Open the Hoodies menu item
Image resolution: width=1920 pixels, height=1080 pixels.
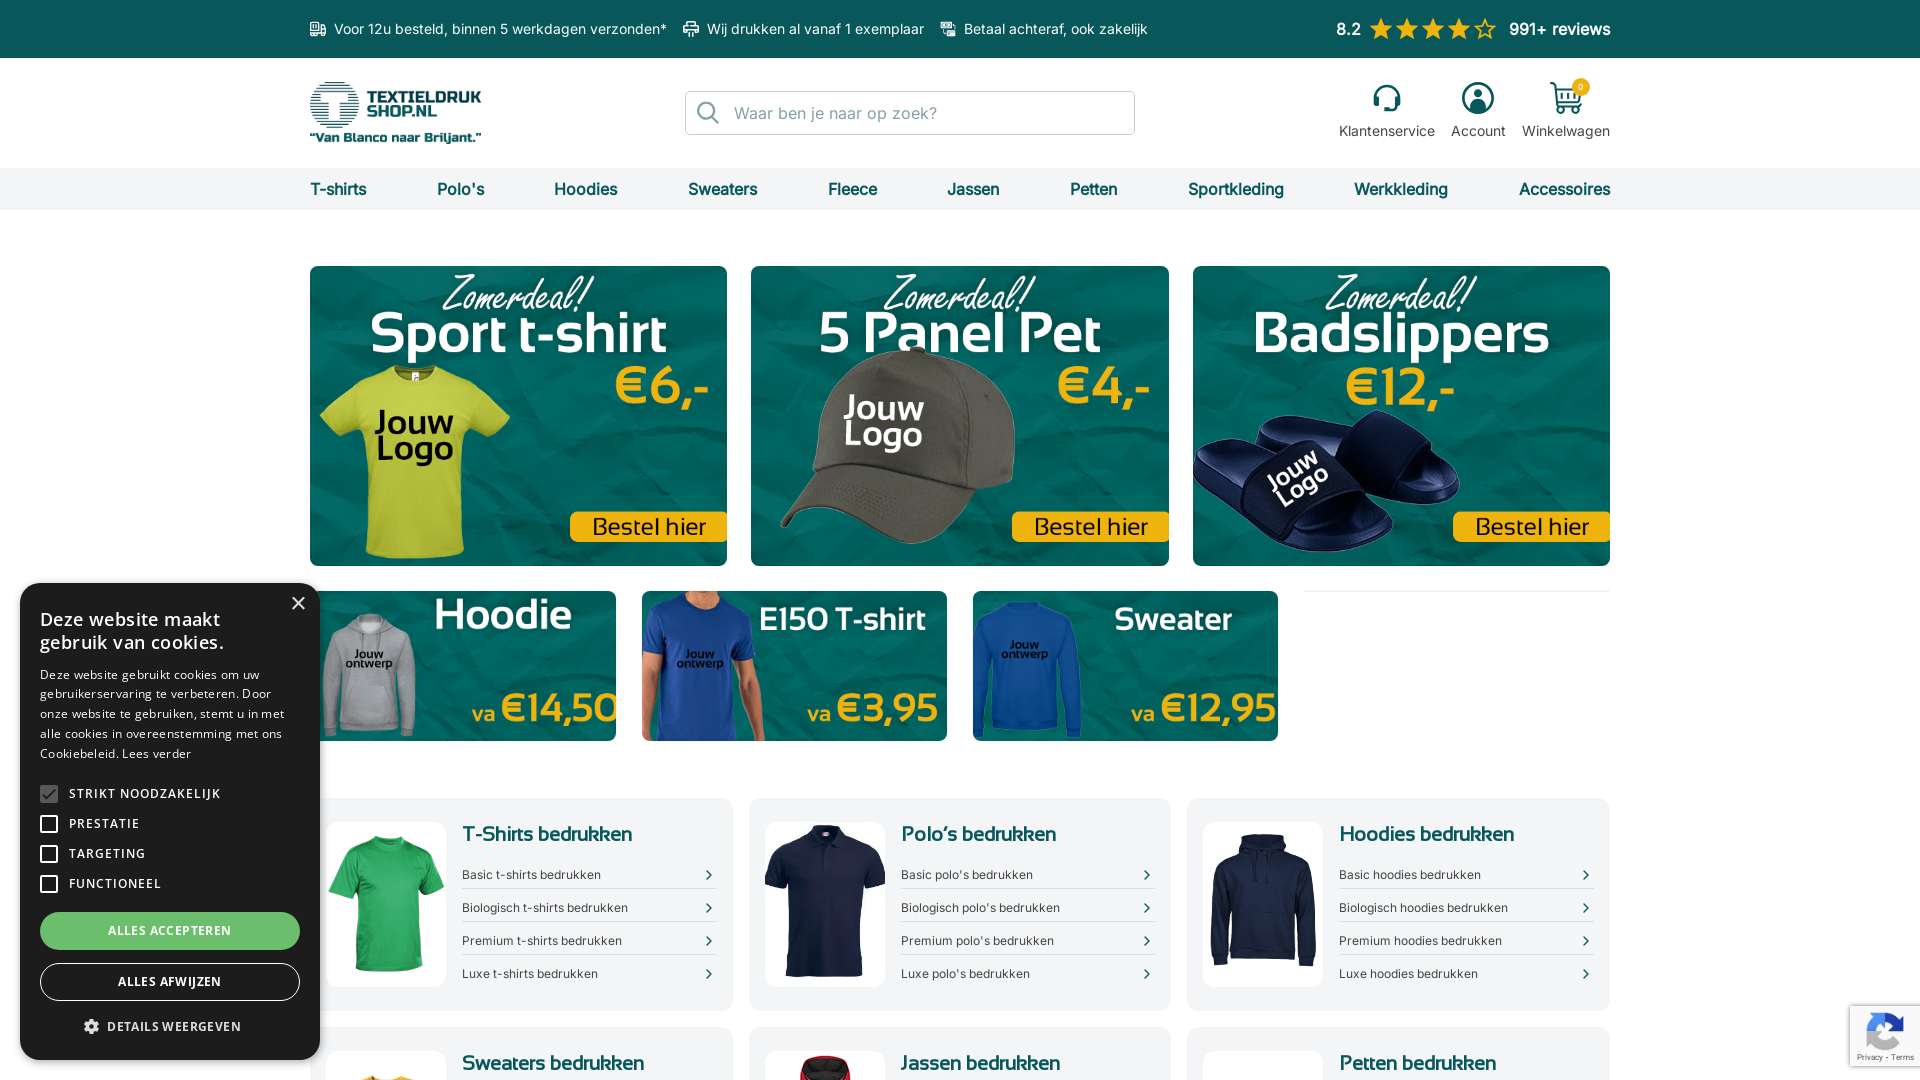coord(585,189)
